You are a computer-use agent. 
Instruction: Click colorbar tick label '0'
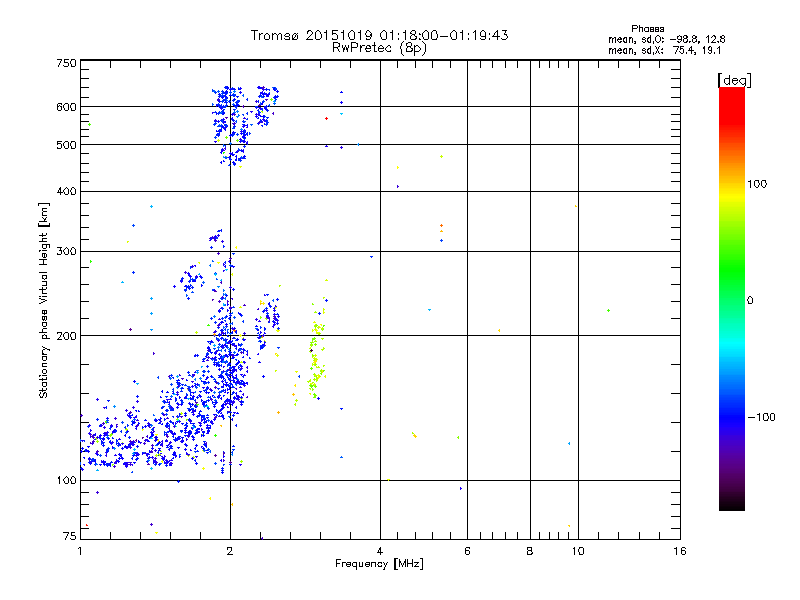(750, 301)
